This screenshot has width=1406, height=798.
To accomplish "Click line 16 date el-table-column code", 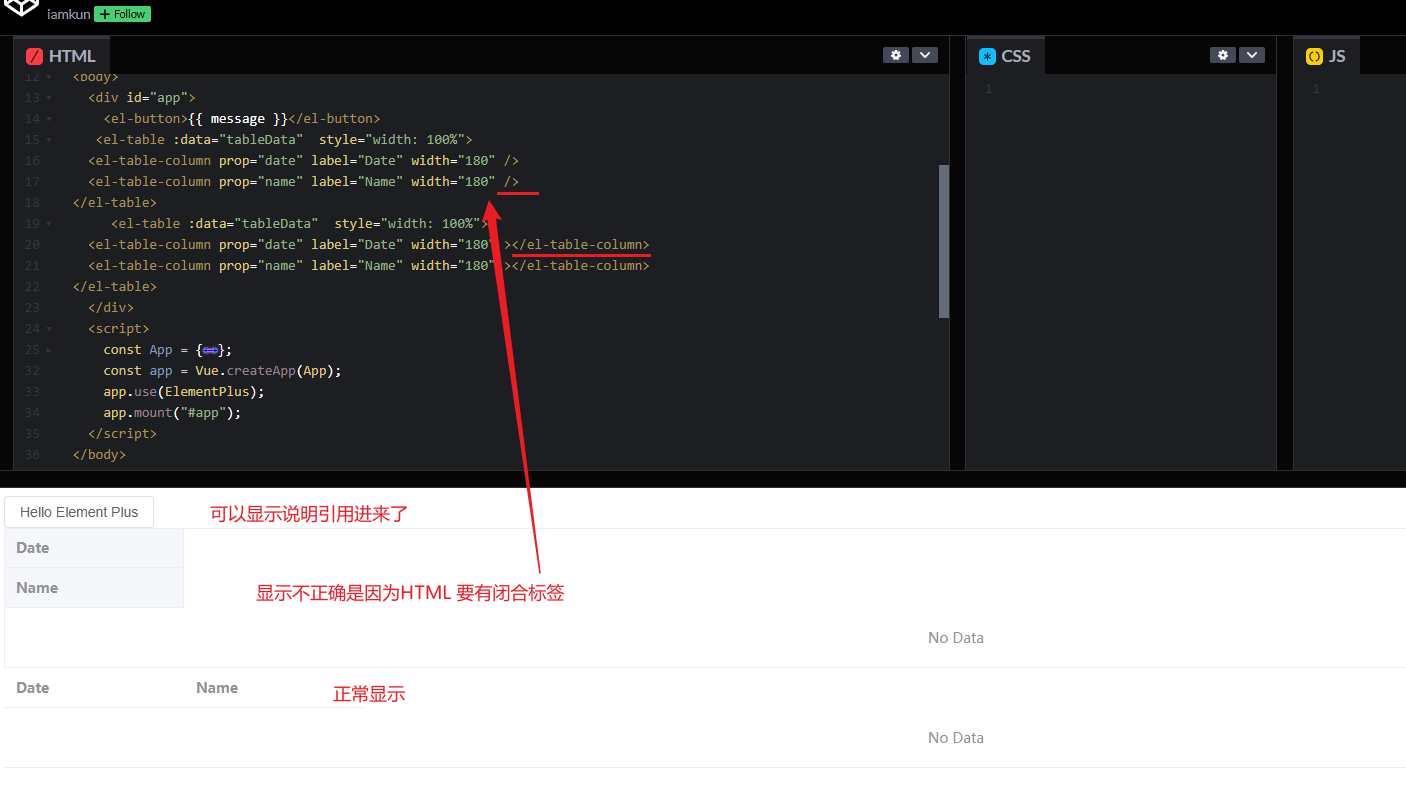I will coord(303,161).
